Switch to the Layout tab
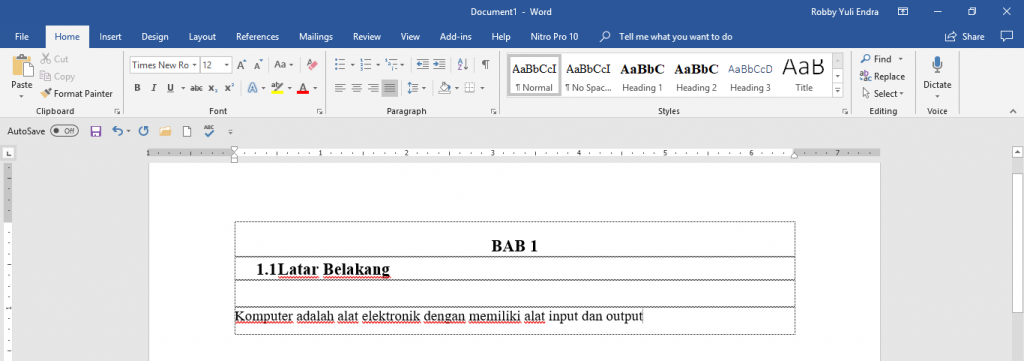The width and height of the screenshot is (1024, 361). tap(202, 37)
